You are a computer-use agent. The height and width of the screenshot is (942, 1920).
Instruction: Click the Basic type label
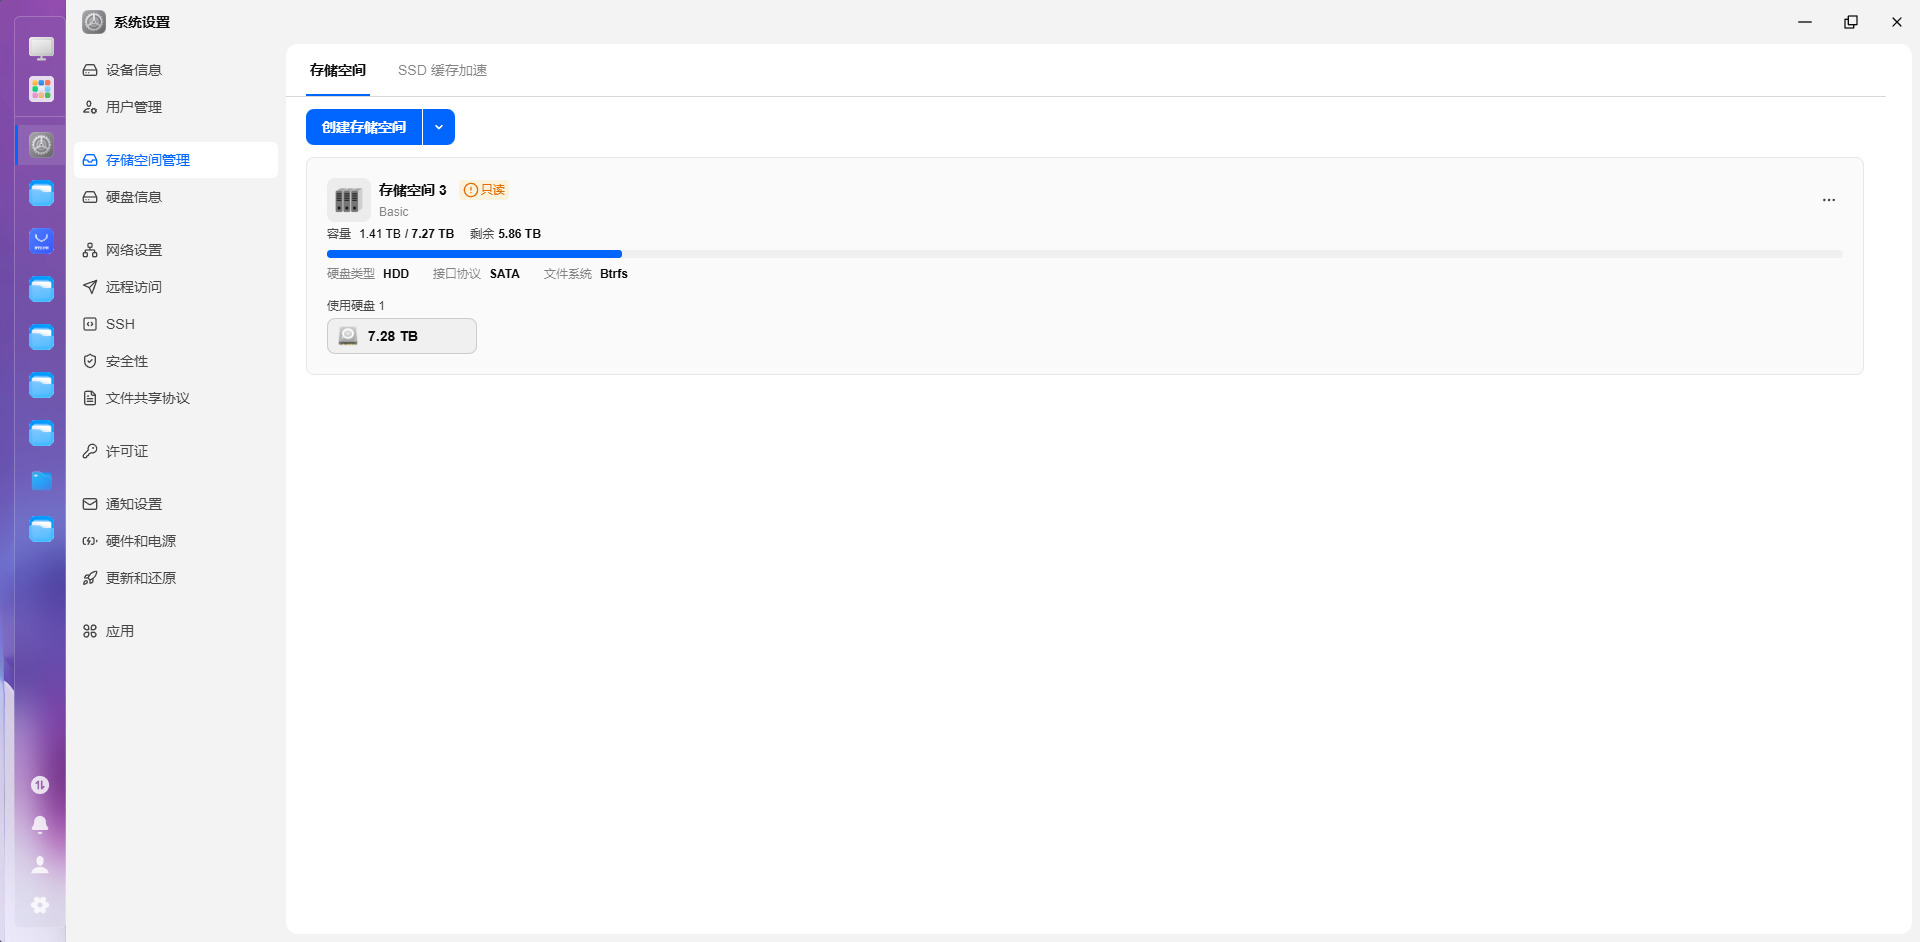tap(394, 212)
